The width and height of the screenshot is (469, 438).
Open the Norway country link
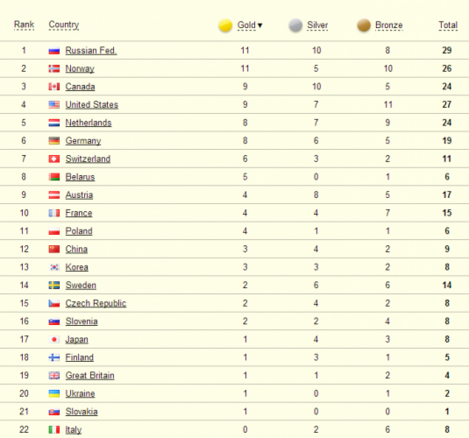coord(80,69)
